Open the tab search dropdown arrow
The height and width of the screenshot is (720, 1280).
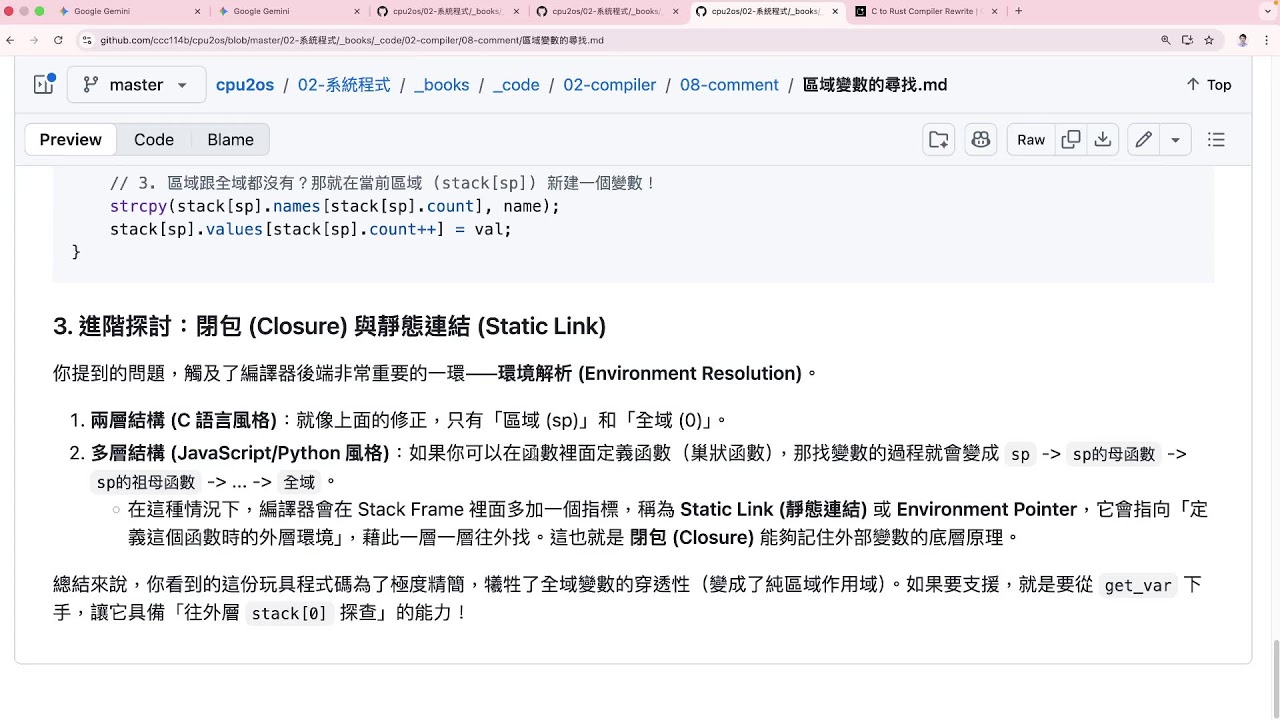coord(1265,11)
